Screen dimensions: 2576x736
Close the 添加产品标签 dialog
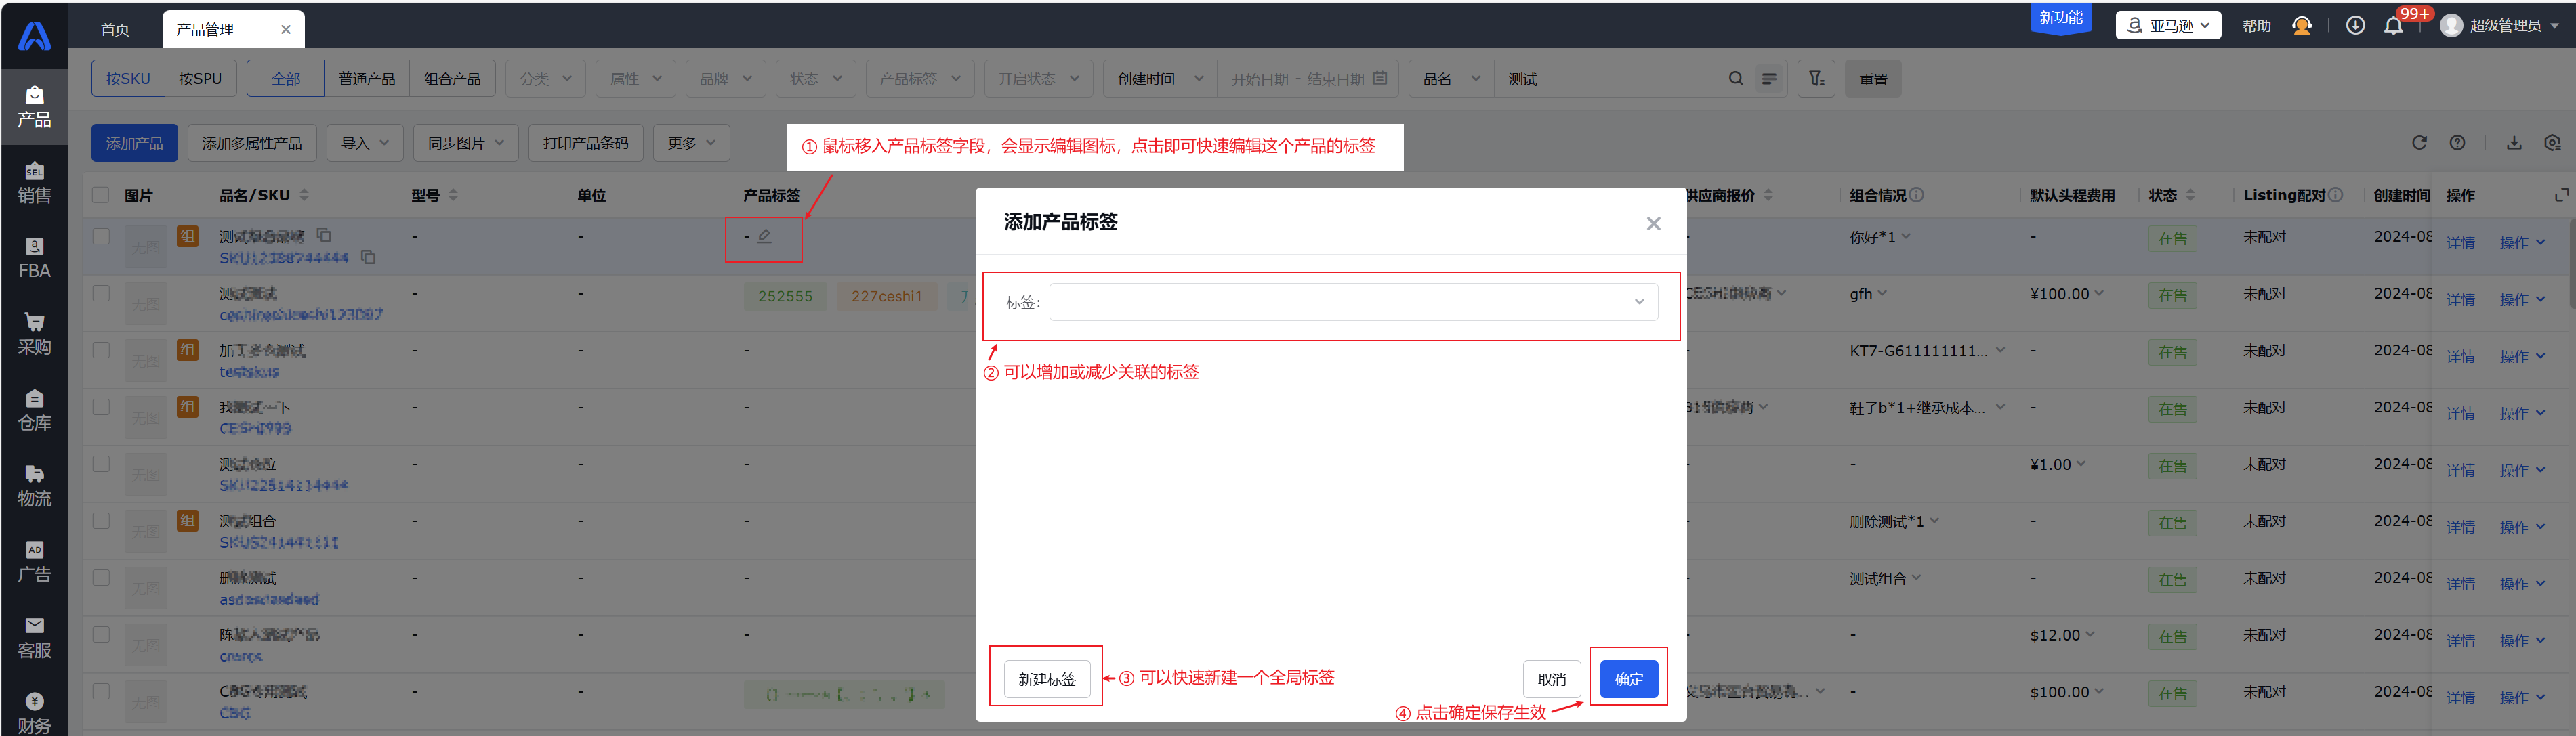(1653, 223)
